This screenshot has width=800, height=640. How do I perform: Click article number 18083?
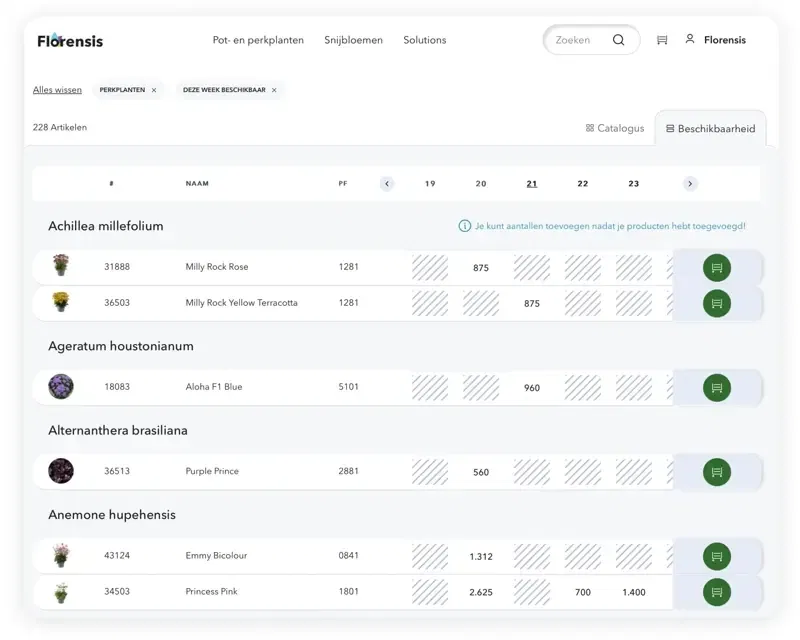(117, 387)
